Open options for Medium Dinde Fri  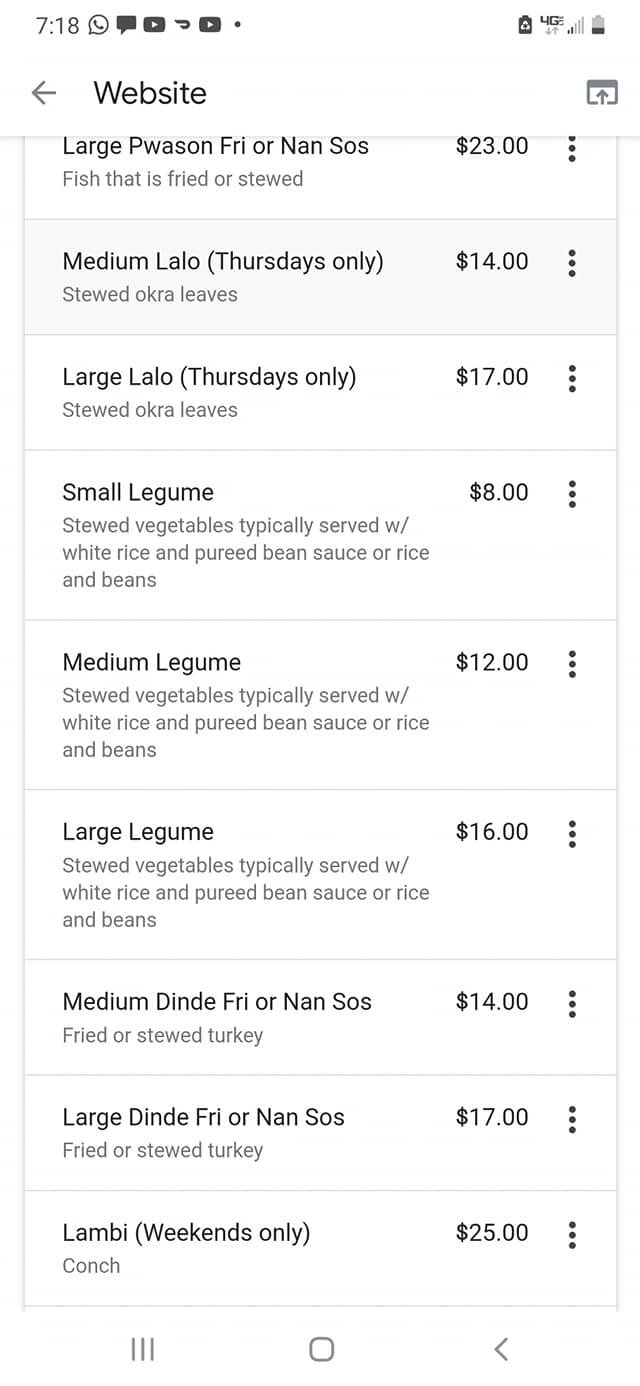572,1003
